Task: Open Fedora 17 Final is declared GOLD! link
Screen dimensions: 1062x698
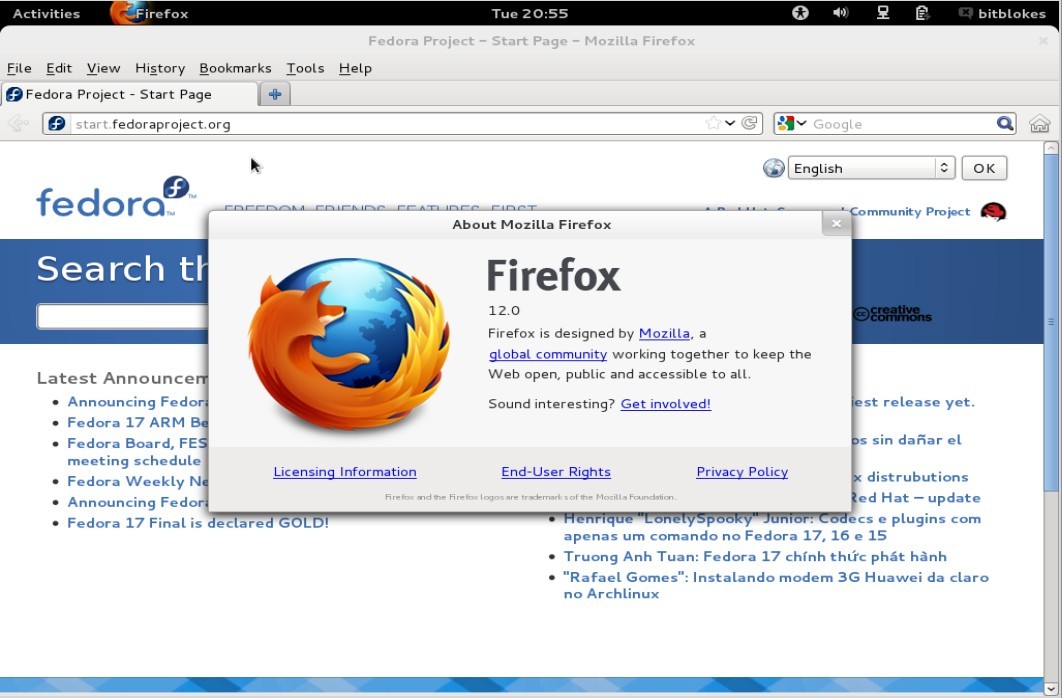Action: click(x=198, y=523)
